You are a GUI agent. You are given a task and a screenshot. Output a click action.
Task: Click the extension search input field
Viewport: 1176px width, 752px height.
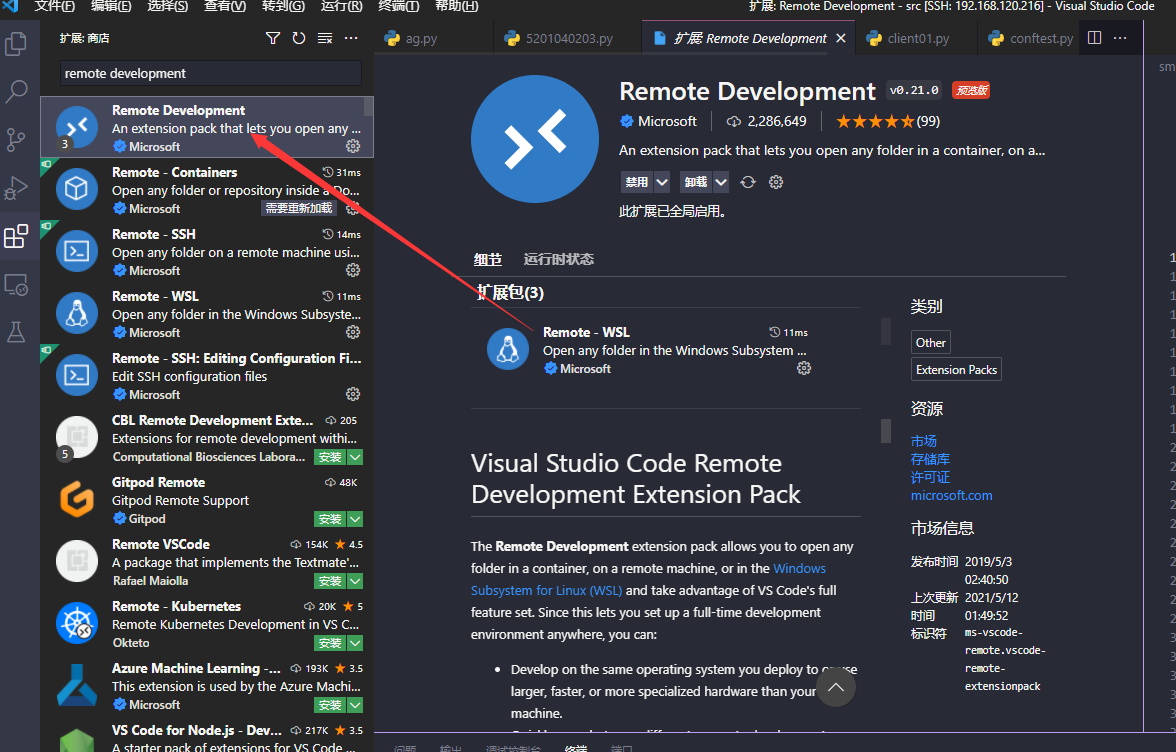tap(211, 73)
